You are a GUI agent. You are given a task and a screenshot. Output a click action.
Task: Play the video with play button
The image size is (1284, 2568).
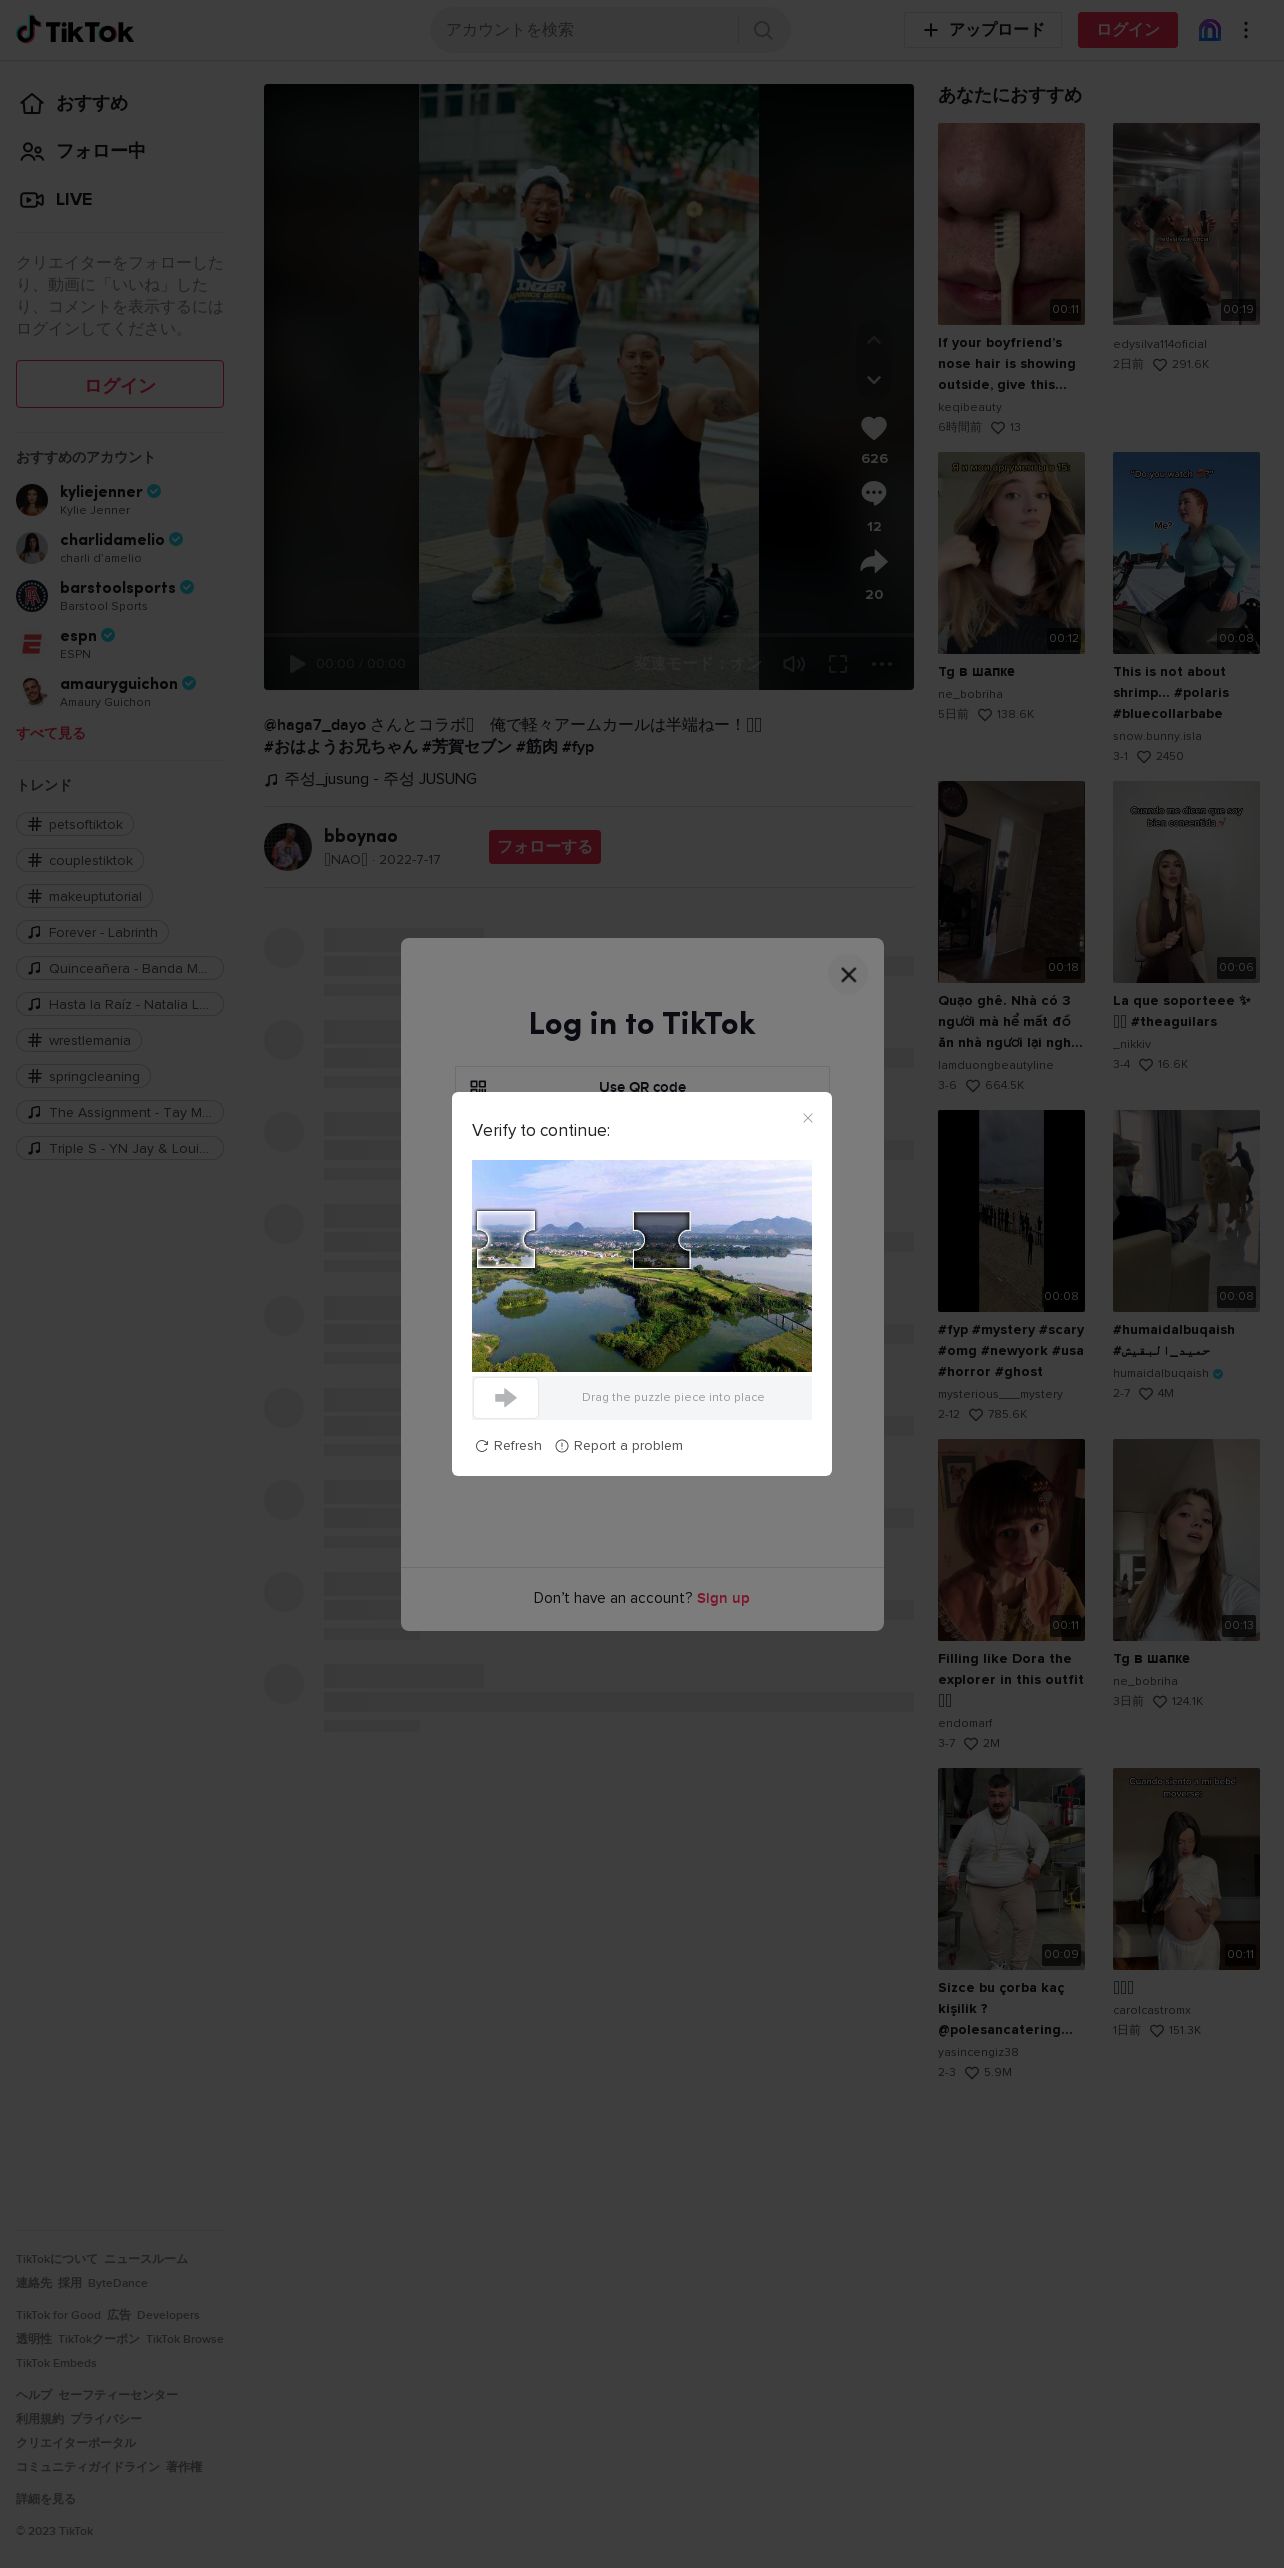pyautogui.click(x=297, y=664)
